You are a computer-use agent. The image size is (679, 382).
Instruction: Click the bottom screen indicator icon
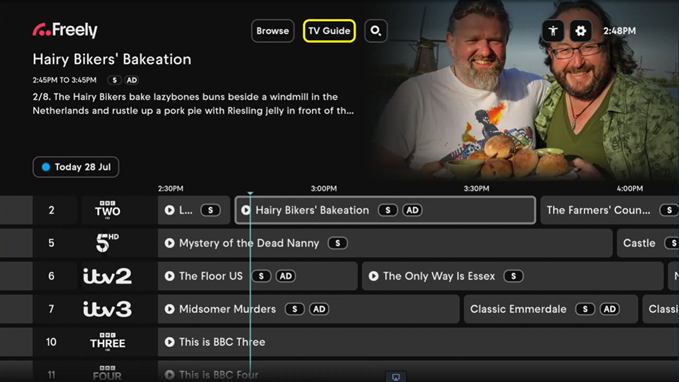point(396,377)
